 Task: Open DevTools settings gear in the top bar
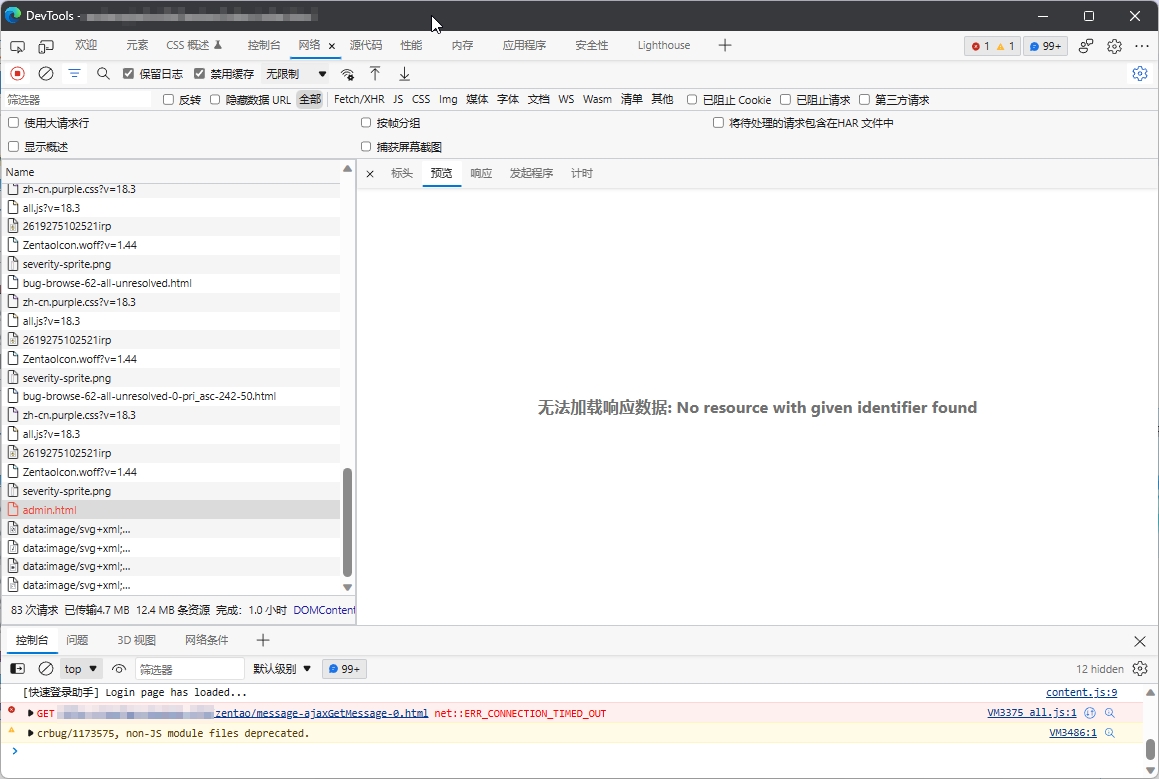(x=1114, y=46)
